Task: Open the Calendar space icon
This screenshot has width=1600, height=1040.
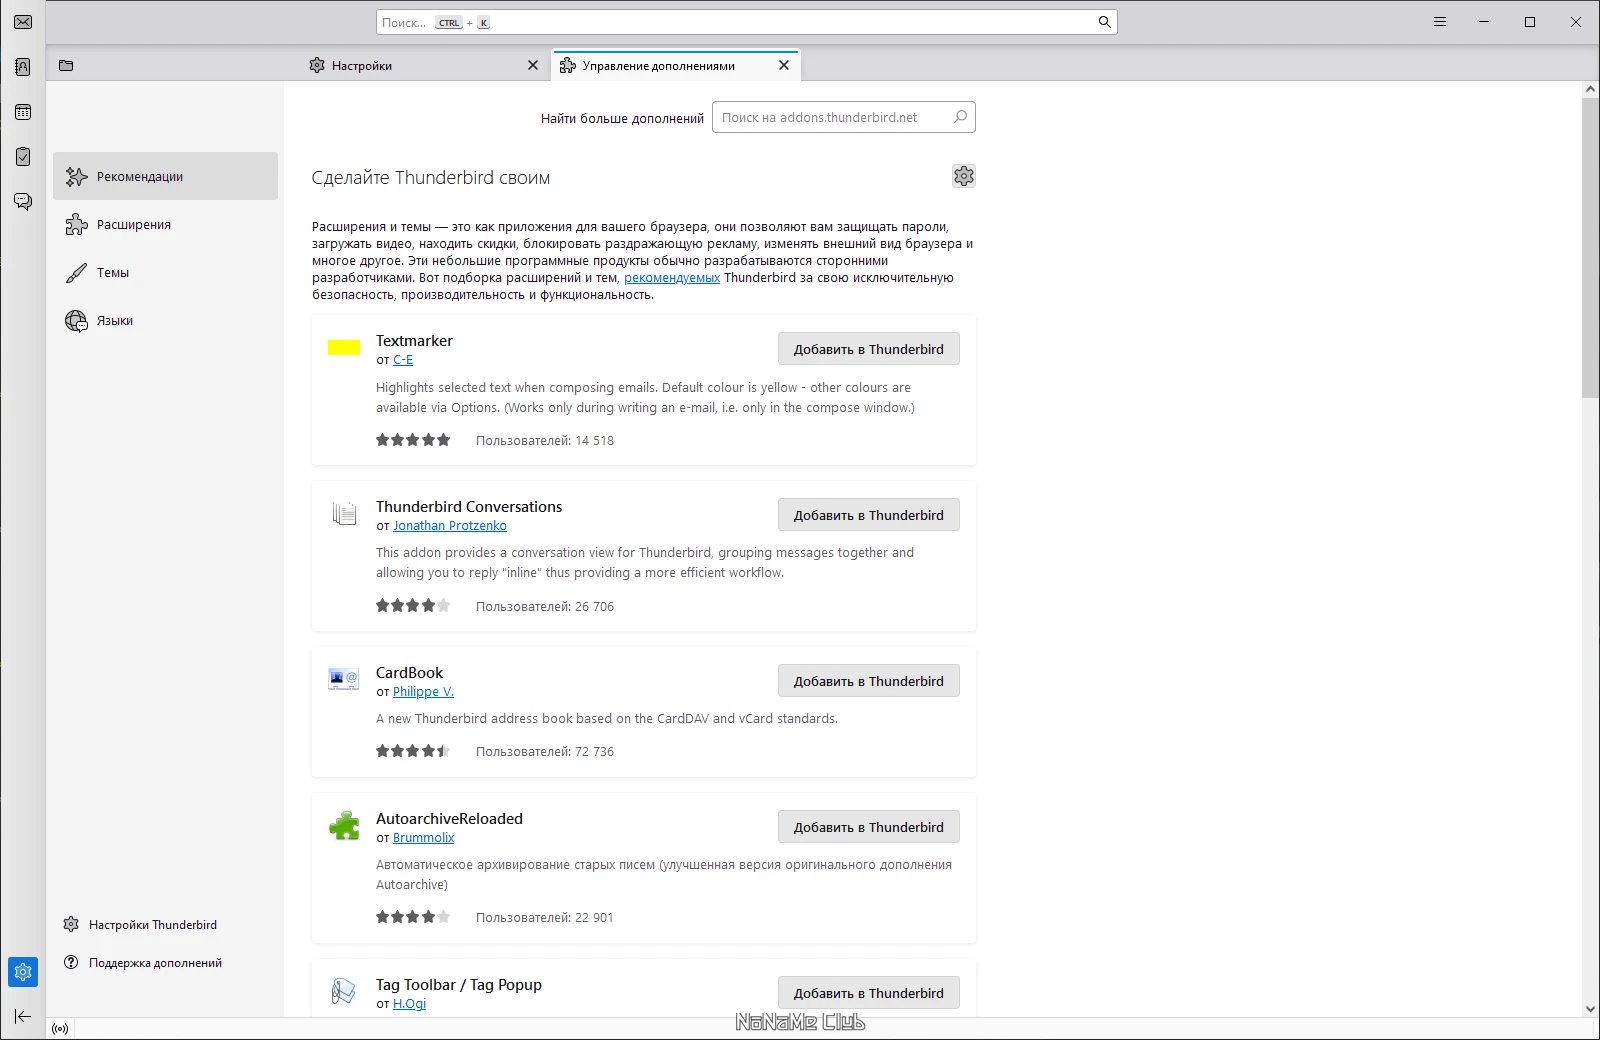Action: 23,112
